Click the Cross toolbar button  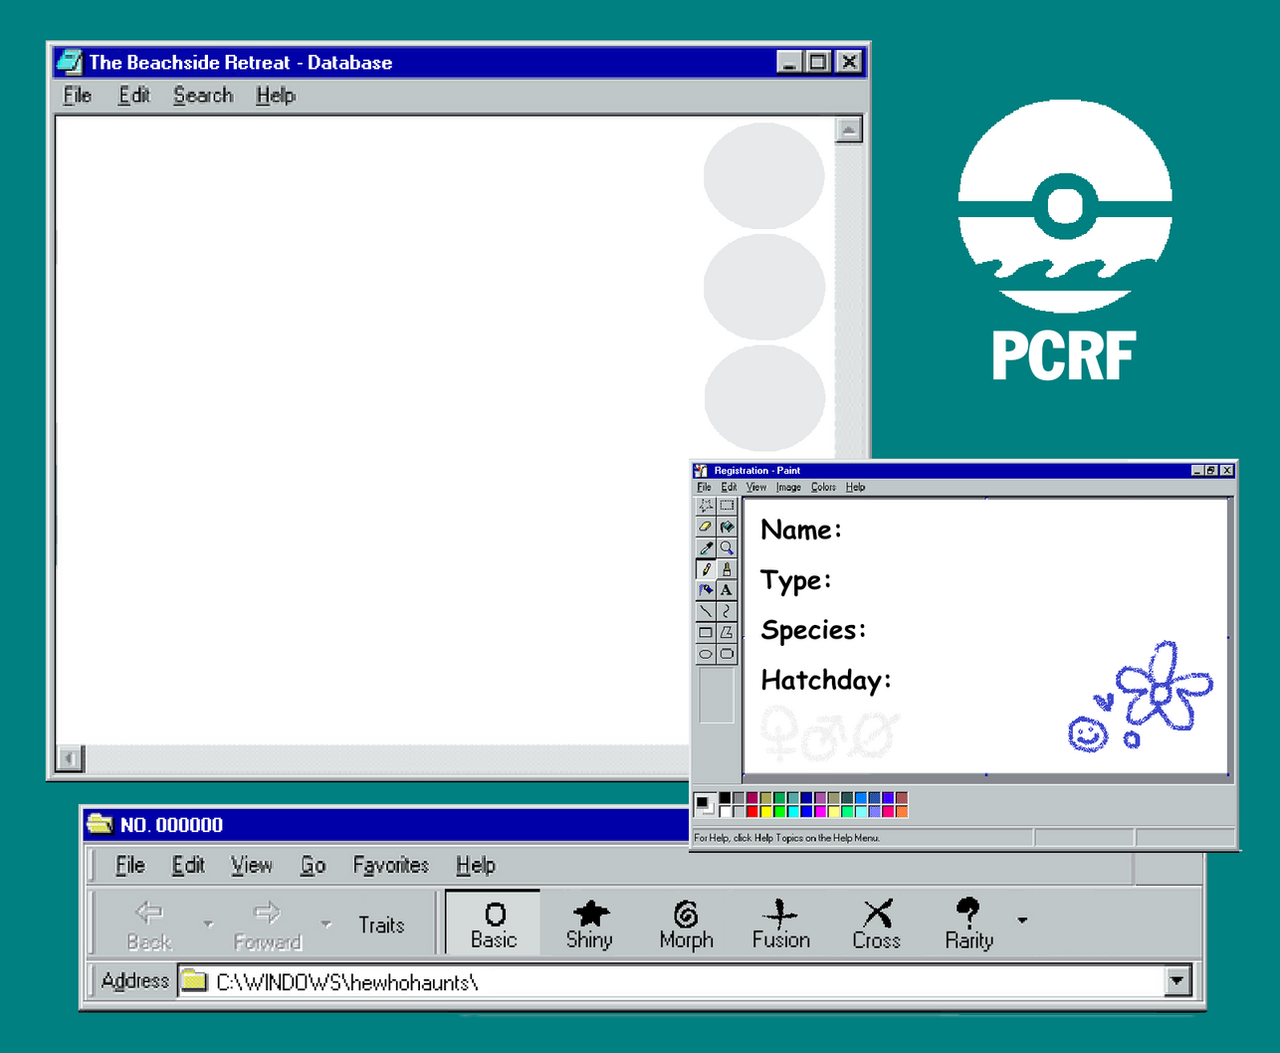877,924
